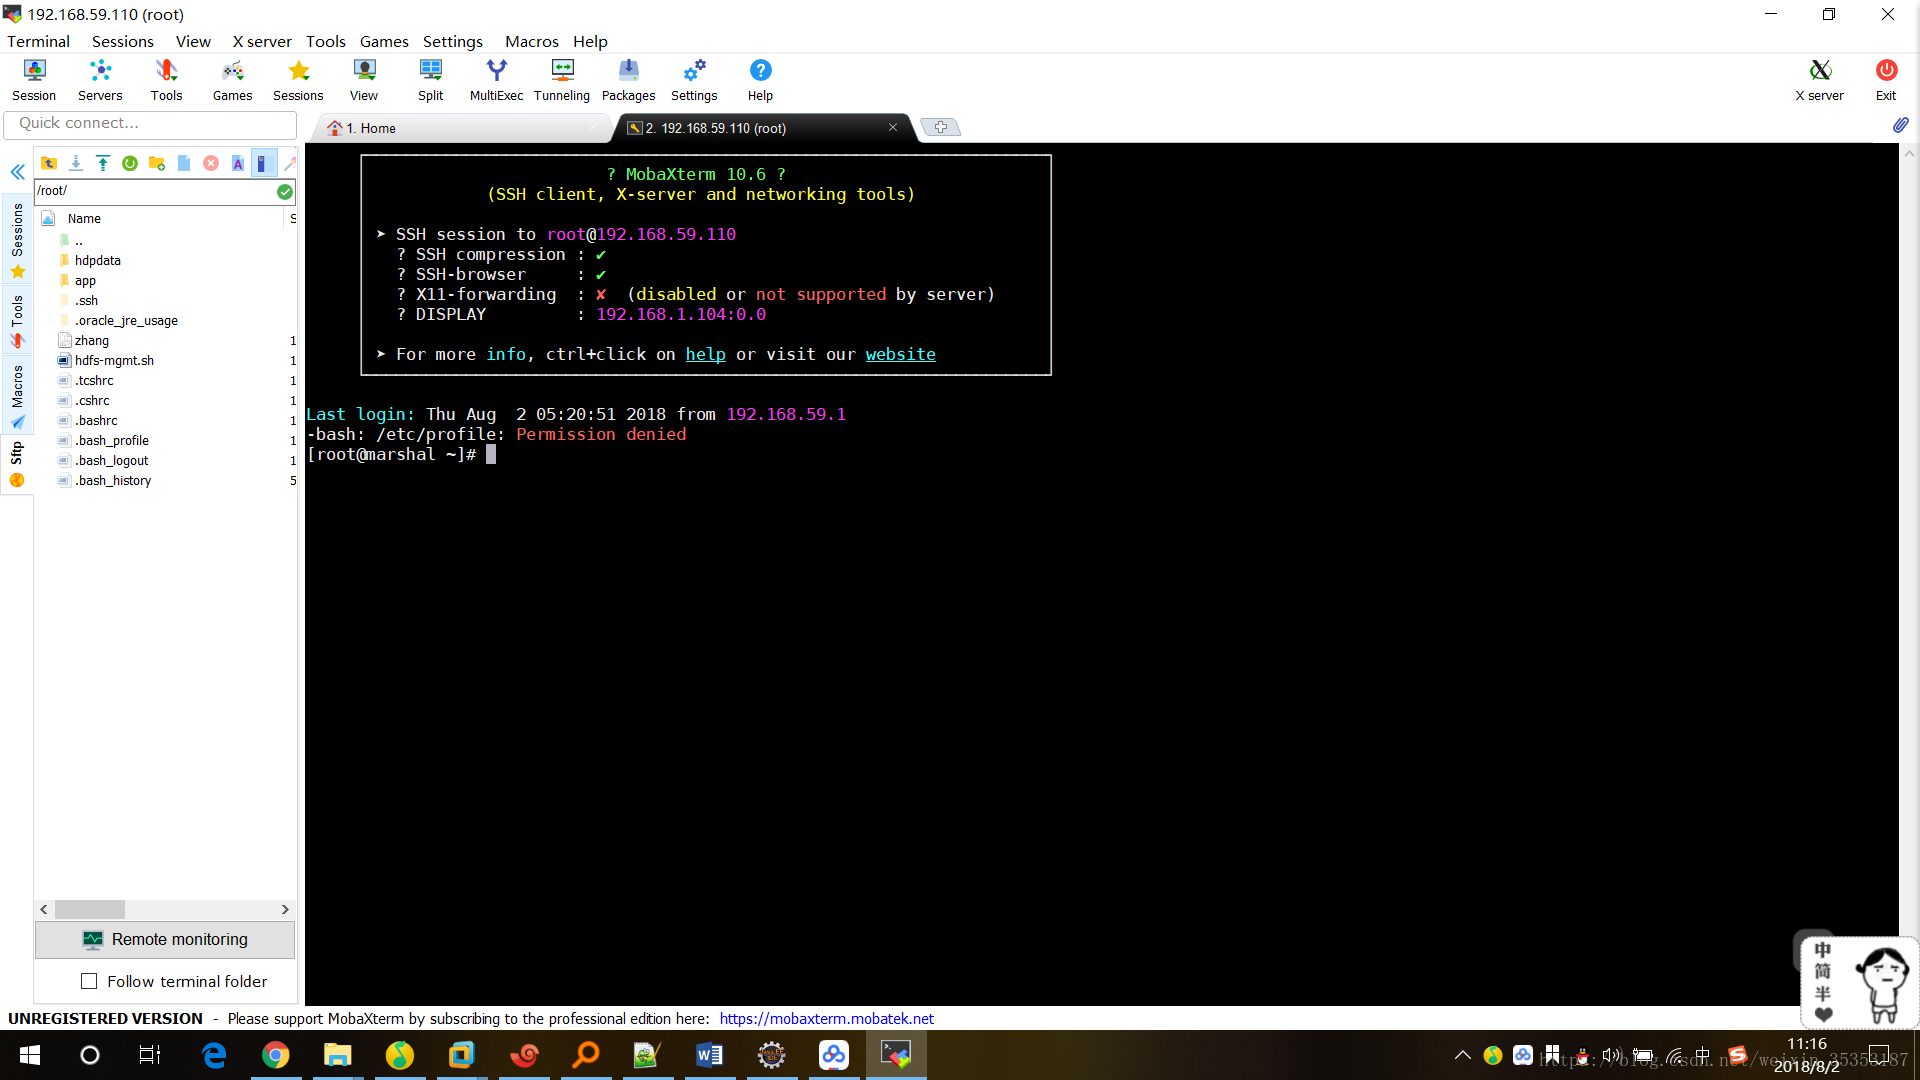1920x1080 pixels.
Task: Open the Sessions side tab
Action: [18, 241]
